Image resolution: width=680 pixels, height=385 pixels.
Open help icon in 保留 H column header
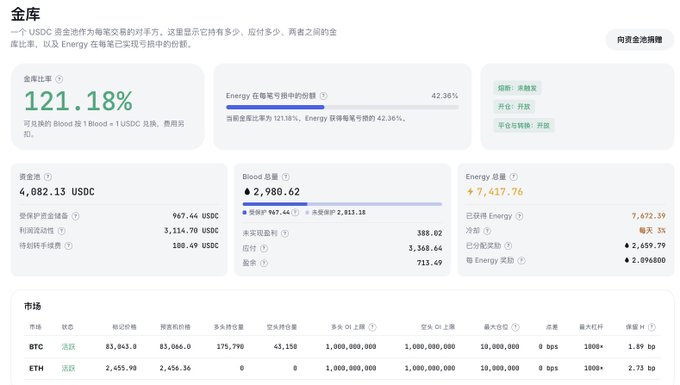(x=651, y=327)
